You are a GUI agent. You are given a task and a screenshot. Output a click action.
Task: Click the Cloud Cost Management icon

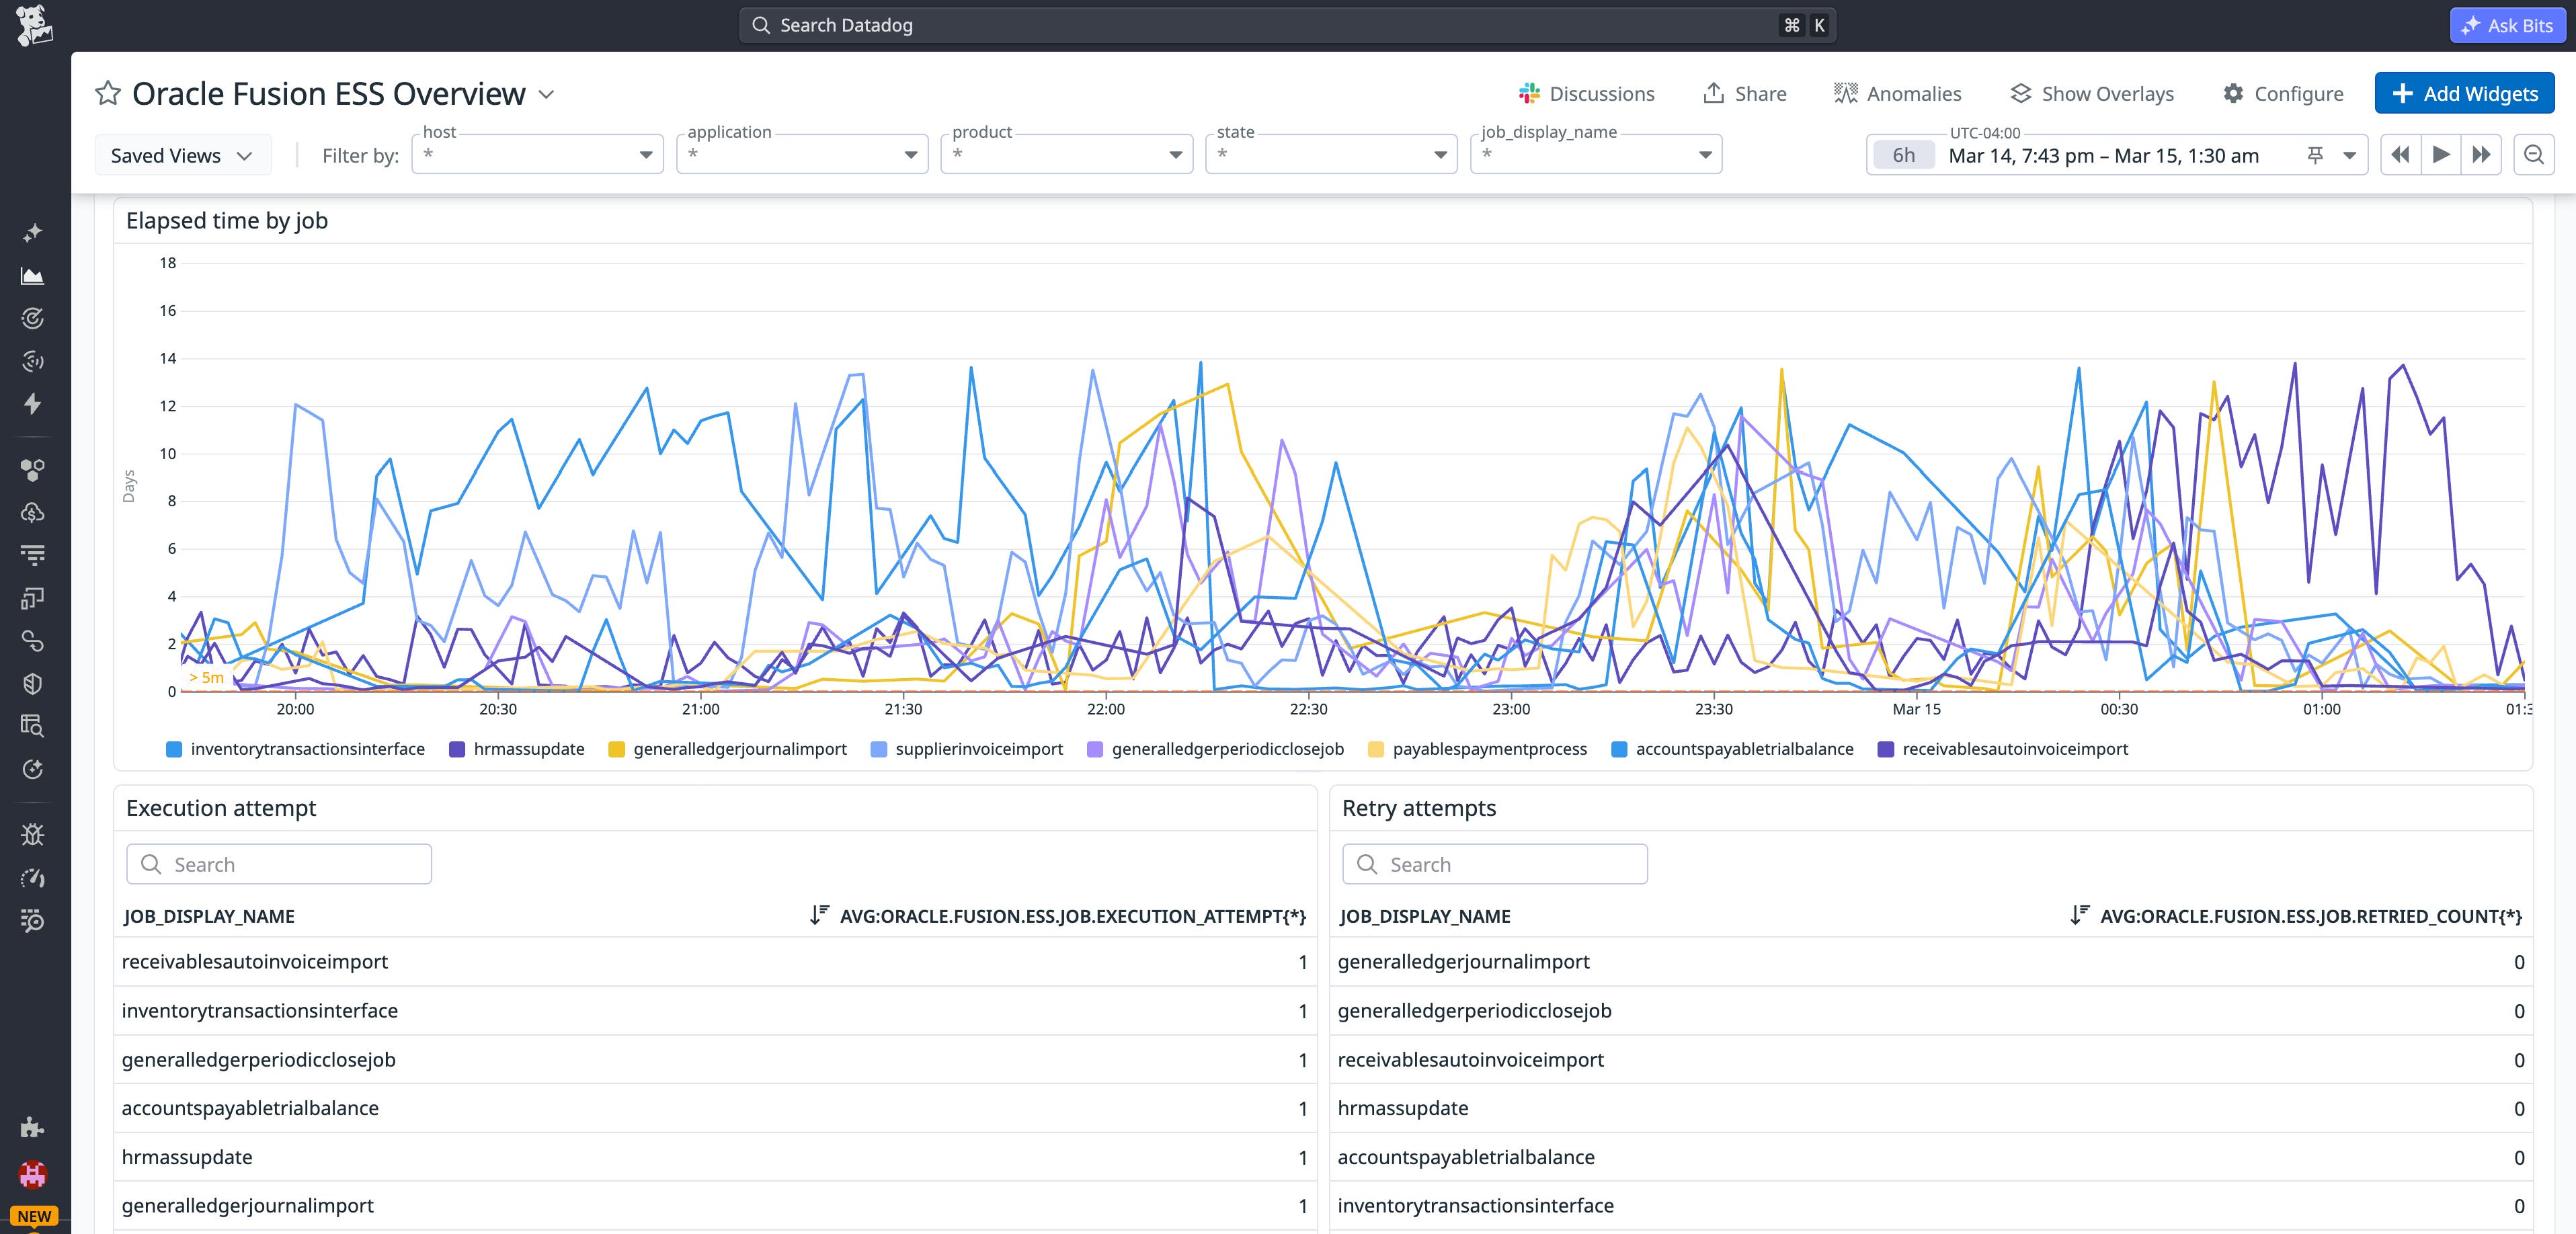pos(33,513)
